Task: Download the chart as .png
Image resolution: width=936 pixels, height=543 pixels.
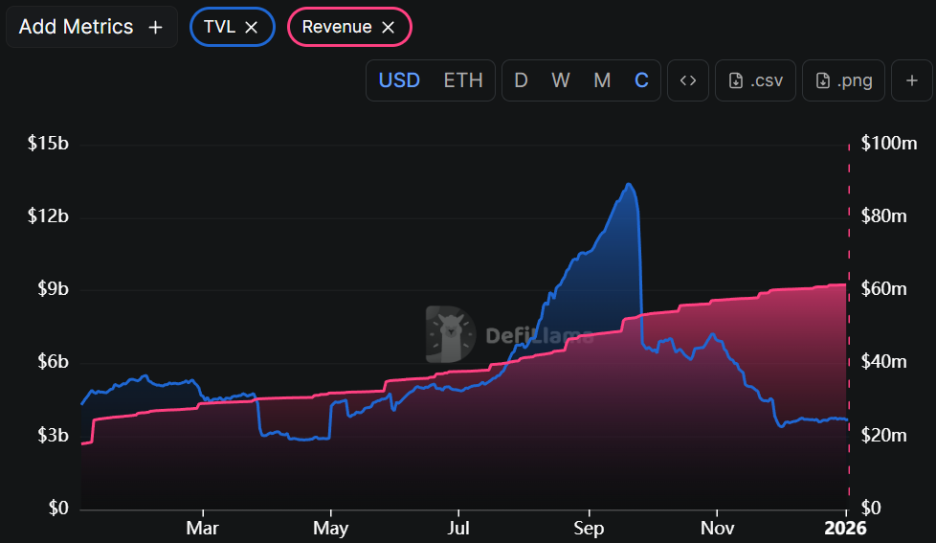Action: pos(843,81)
